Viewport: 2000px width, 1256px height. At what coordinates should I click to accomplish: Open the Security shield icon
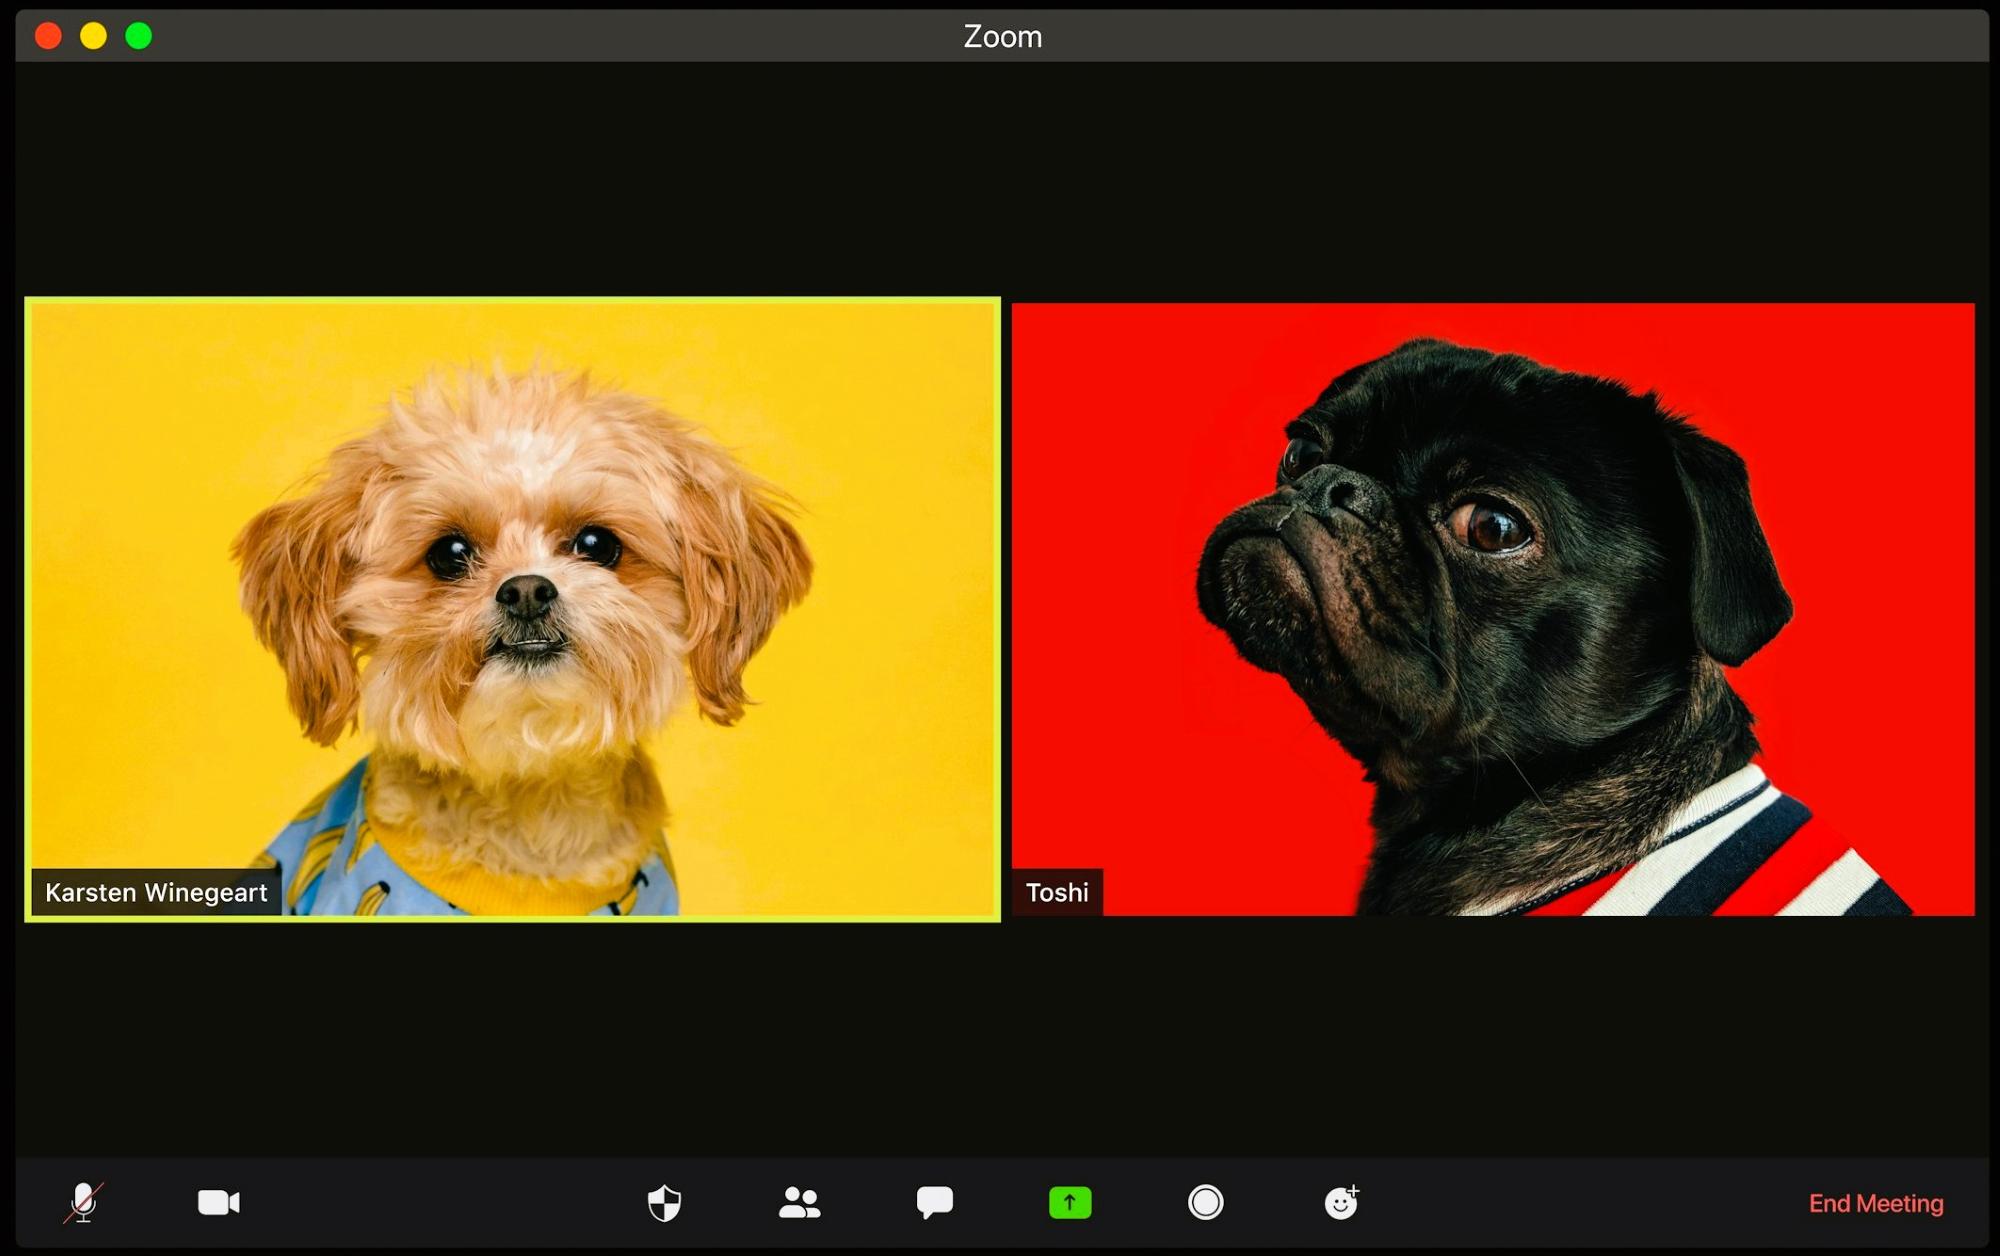pos(664,1203)
